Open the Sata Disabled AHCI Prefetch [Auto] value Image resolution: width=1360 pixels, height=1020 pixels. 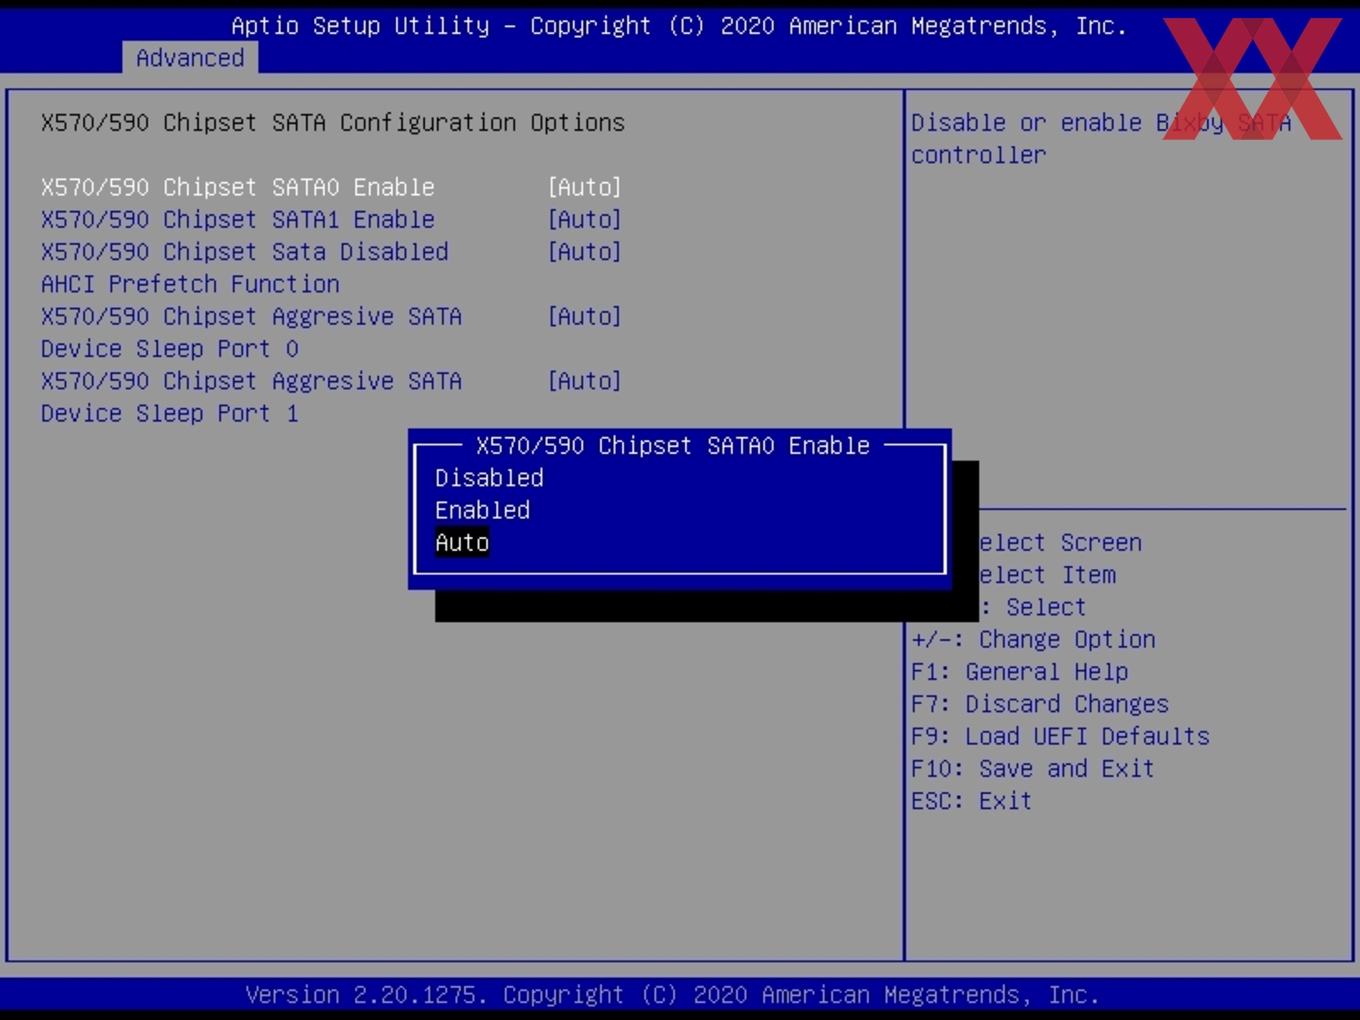[x=585, y=252]
